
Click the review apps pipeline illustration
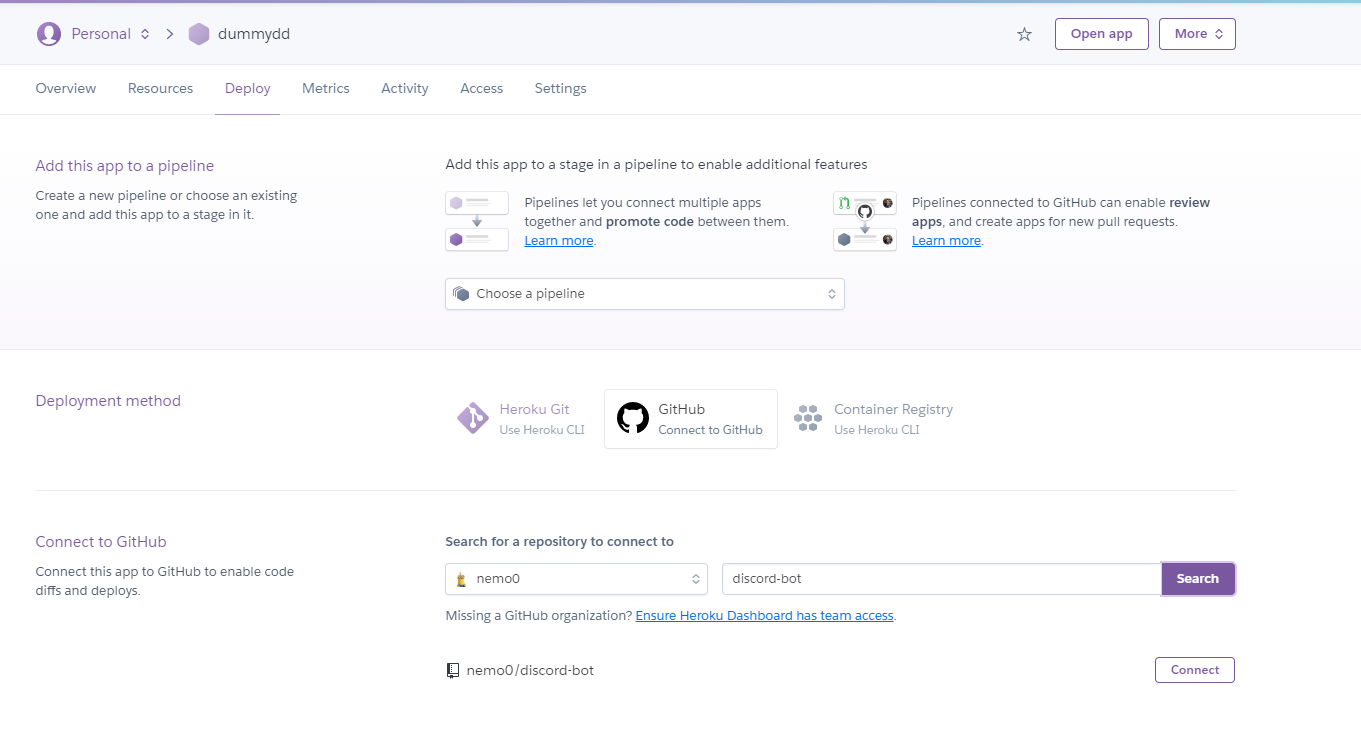(865, 221)
